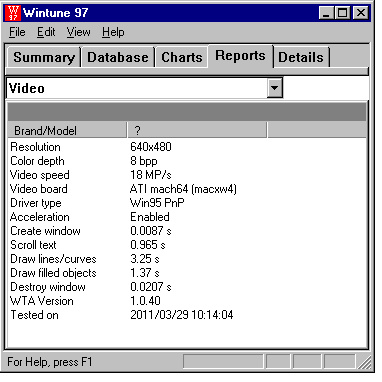Open the Help menu
The height and width of the screenshot is (382, 382).
(113, 32)
